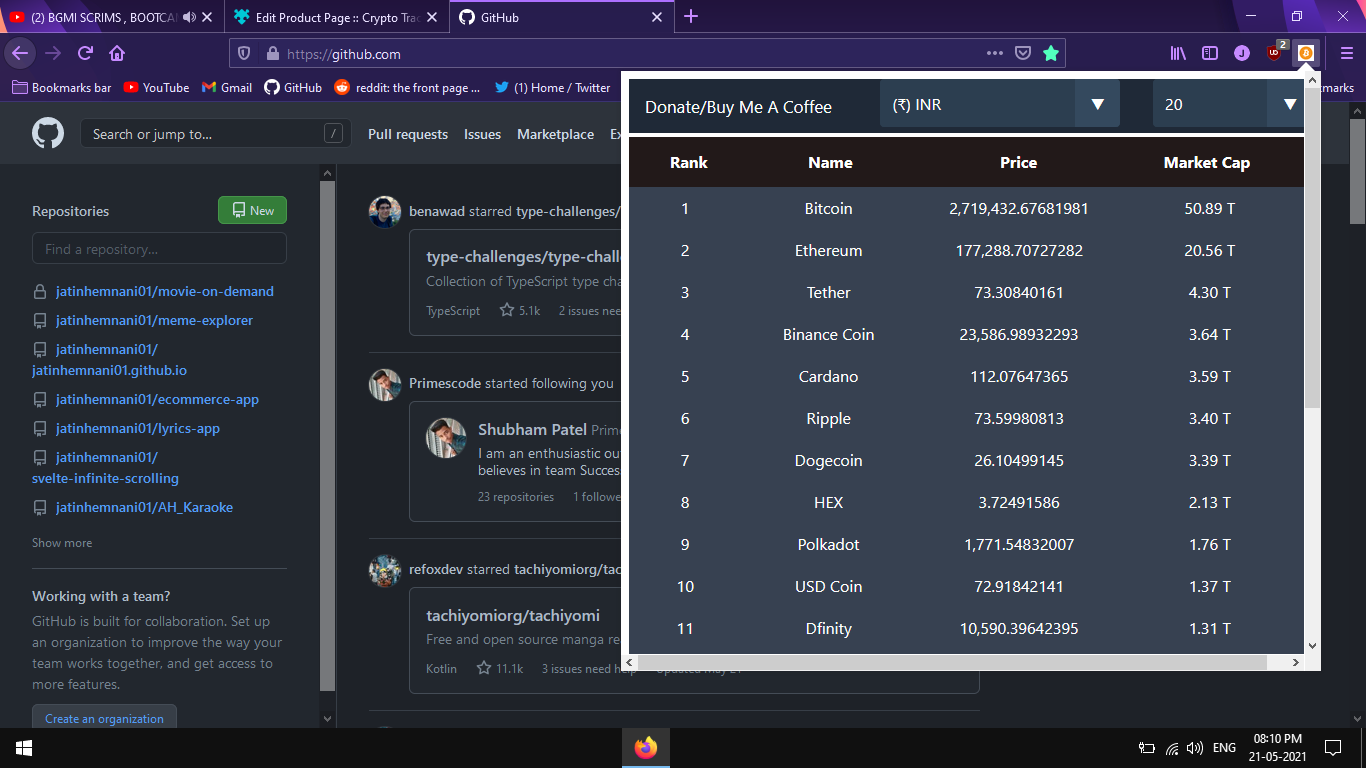Click the uBlock Origin extension icon
This screenshot has width=1366, height=768.
1275,53
